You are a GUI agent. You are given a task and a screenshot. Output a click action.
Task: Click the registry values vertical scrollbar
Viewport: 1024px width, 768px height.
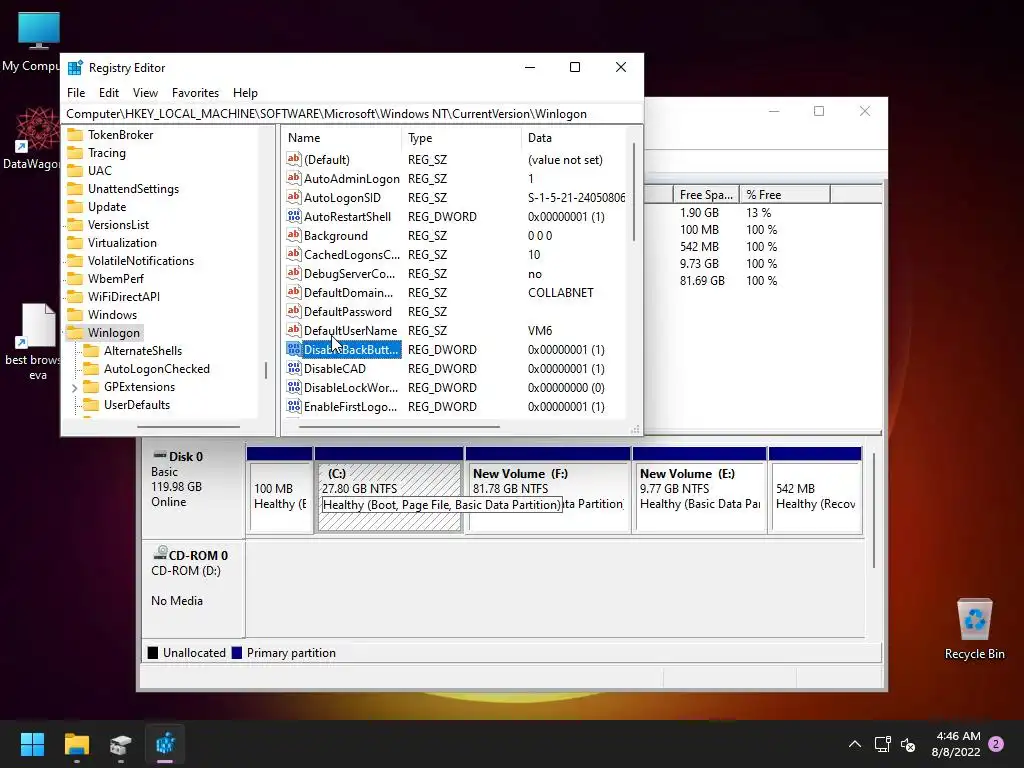coord(633,192)
